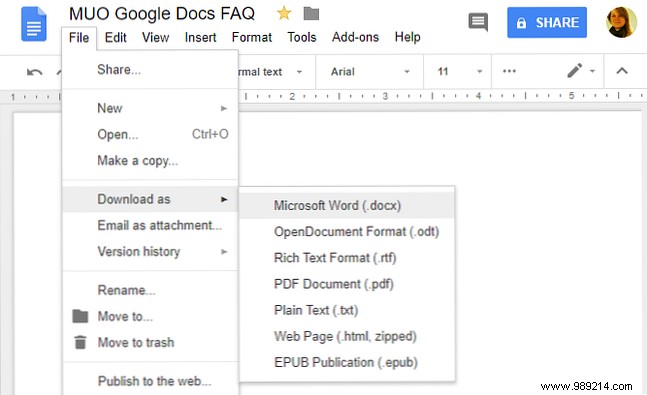The image size is (647, 395).
Task: Choose Open... in the File menu
Action: (x=150, y=134)
